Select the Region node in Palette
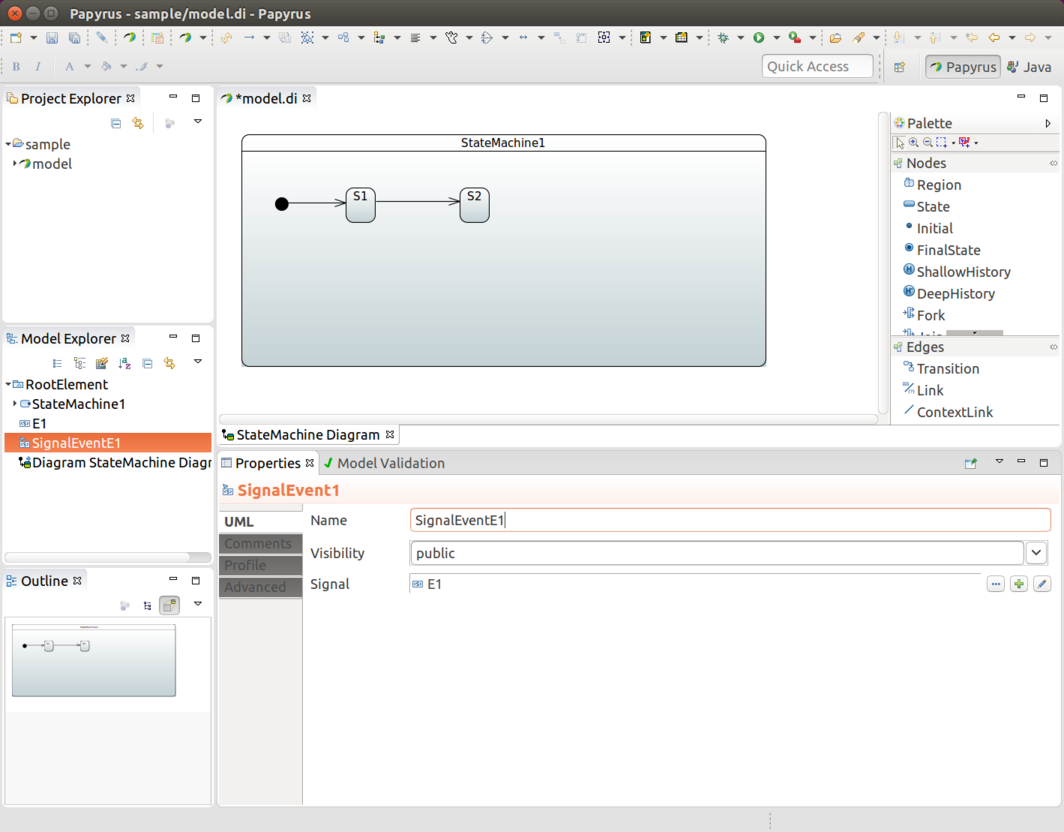The image size is (1064, 832). (932, 185)
